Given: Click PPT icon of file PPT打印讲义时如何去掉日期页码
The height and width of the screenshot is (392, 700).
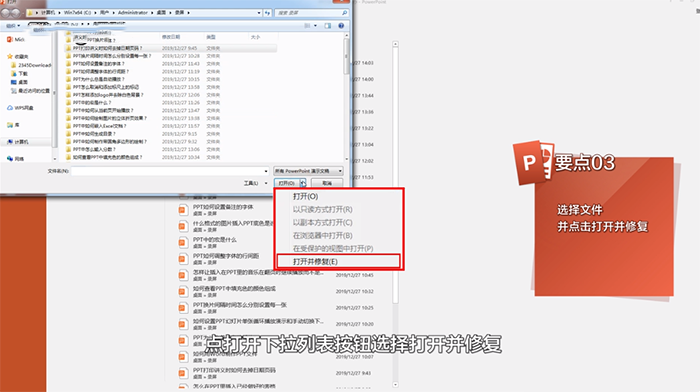Looking at the screenshot, I should coord(183,373).
